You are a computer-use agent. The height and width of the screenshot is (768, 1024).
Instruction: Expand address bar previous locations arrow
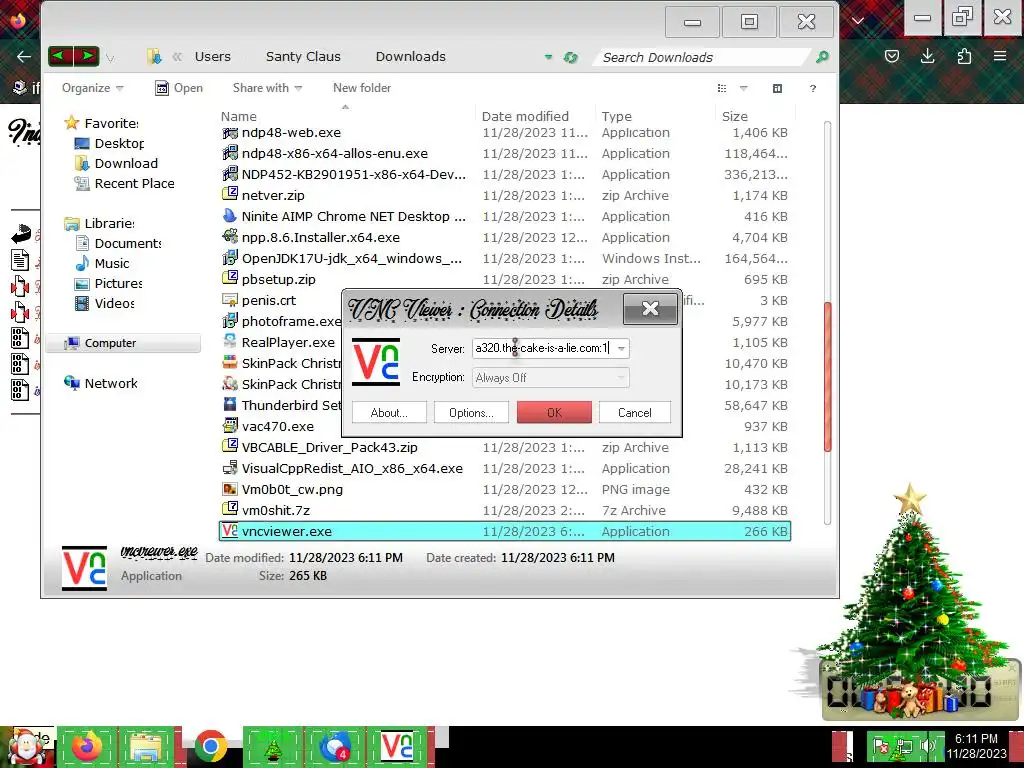548,57
